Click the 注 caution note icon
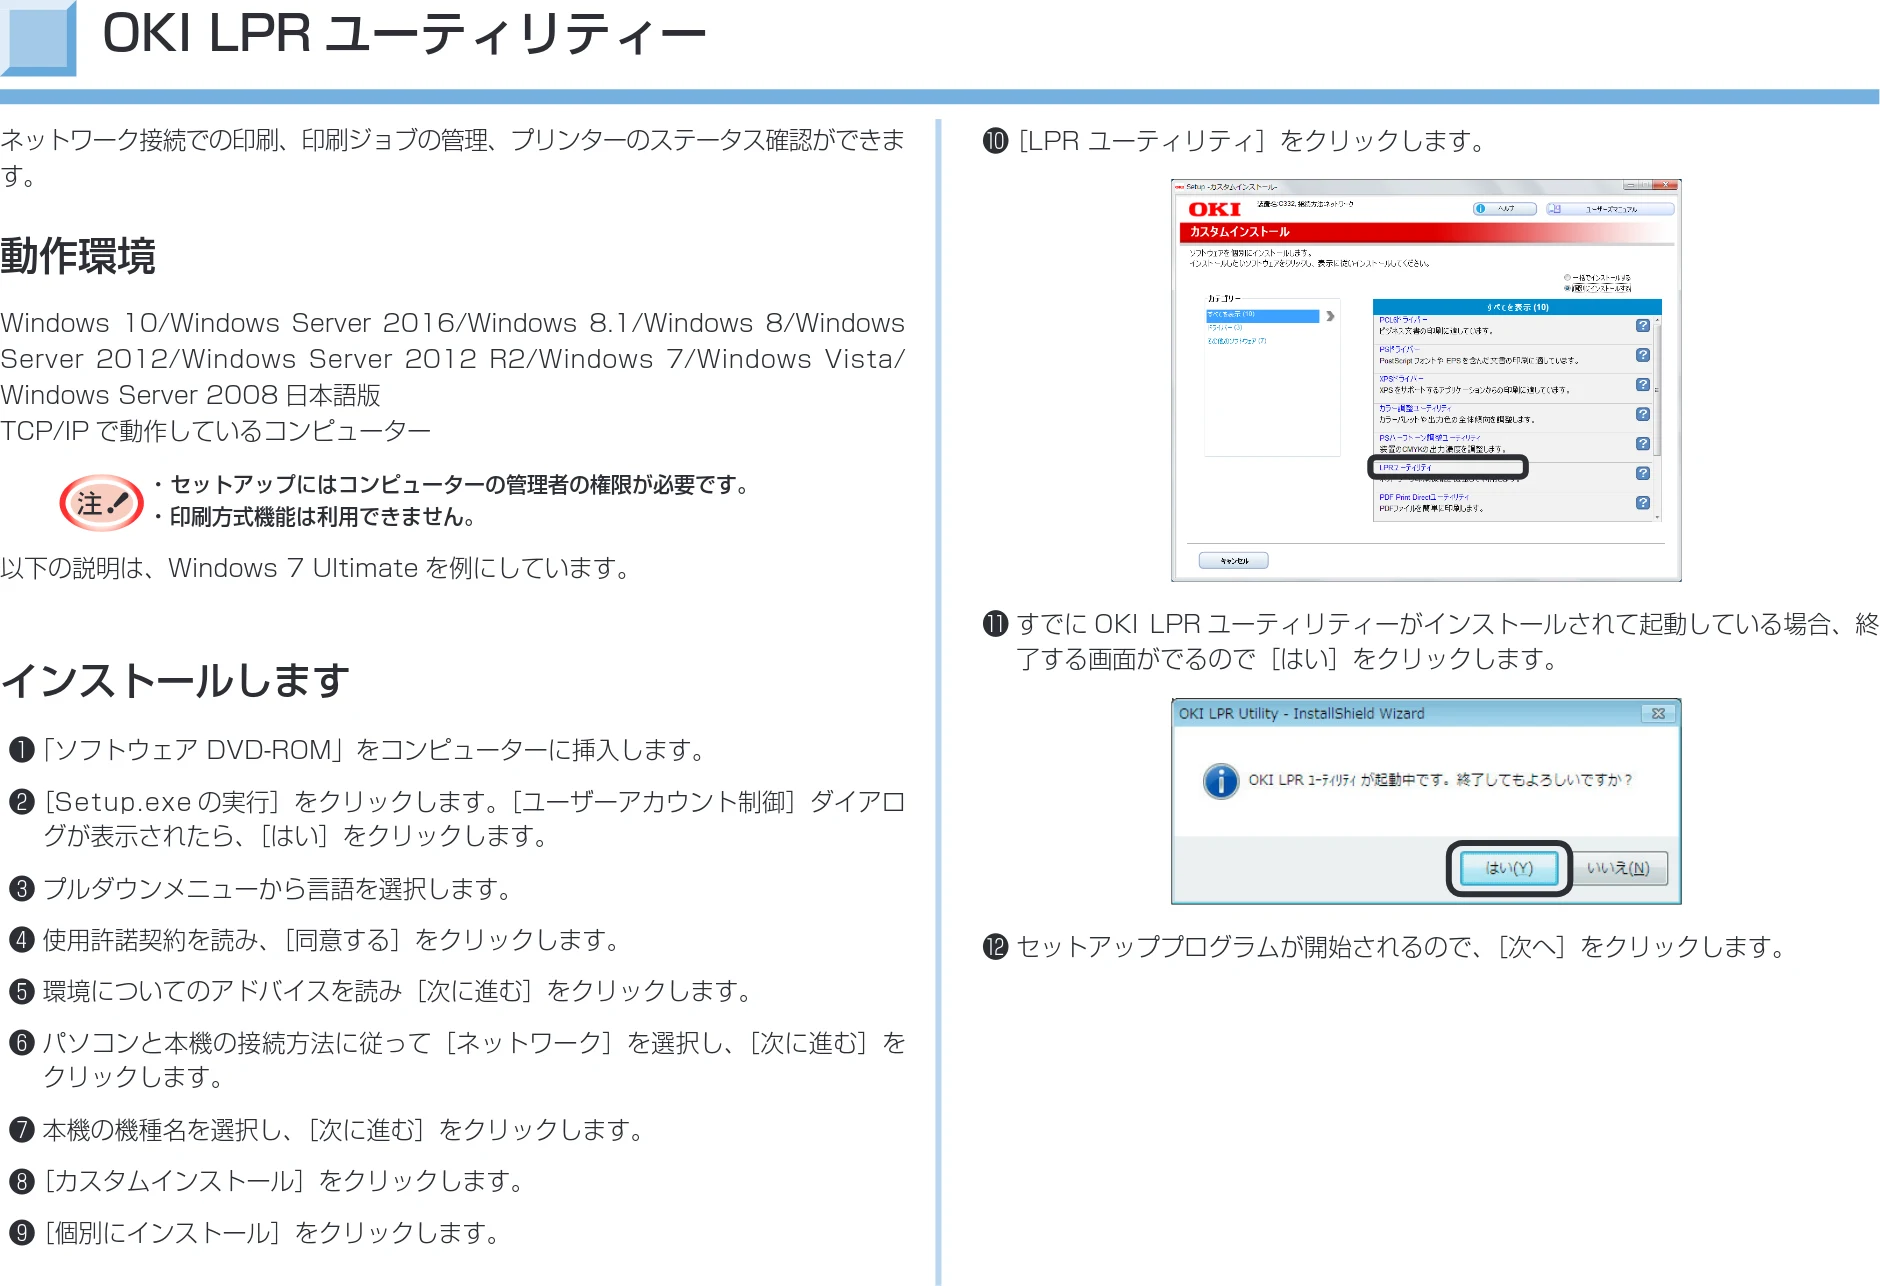 pos(101,502)
